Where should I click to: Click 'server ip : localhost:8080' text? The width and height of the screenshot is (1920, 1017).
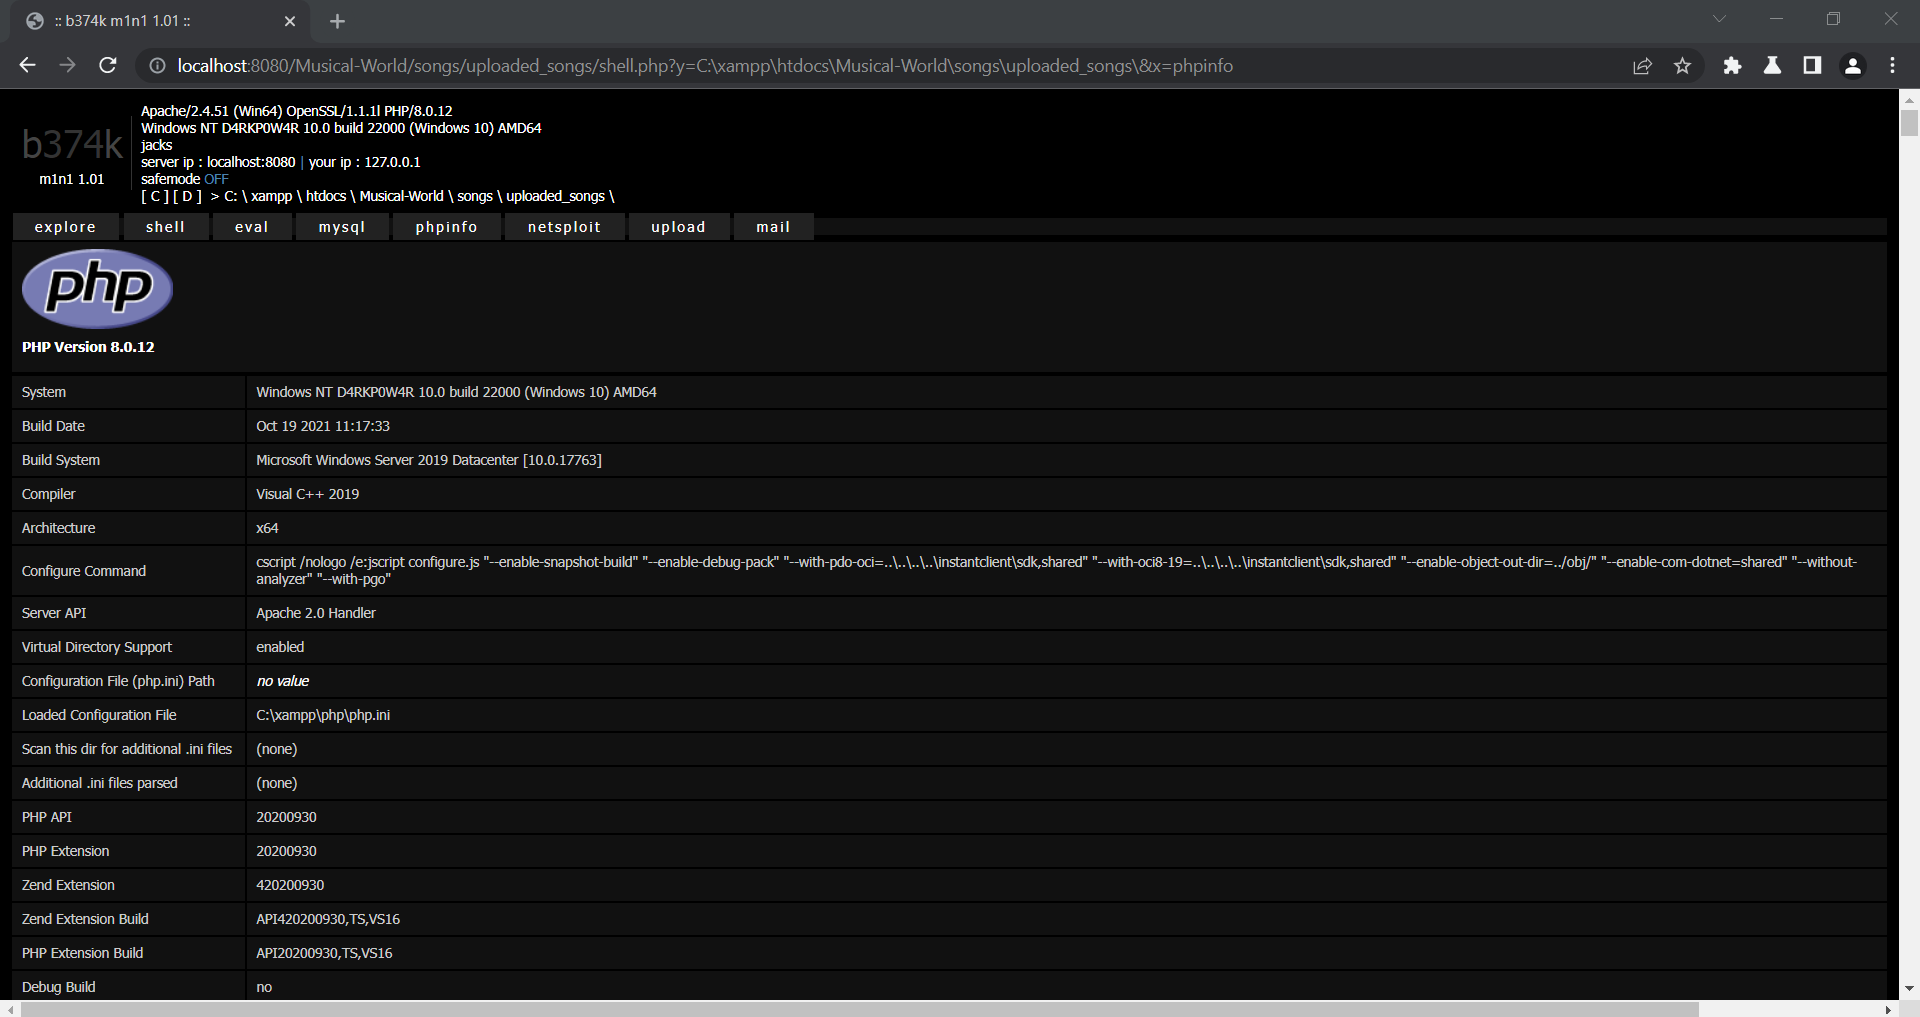coord(218,162)
